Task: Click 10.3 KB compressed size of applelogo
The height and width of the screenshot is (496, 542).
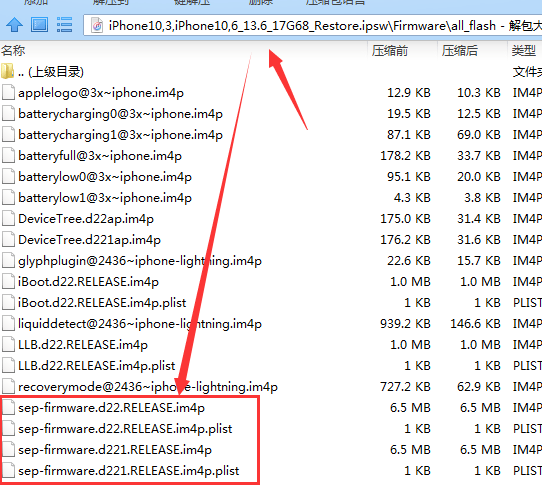Action: pos(479,93)
